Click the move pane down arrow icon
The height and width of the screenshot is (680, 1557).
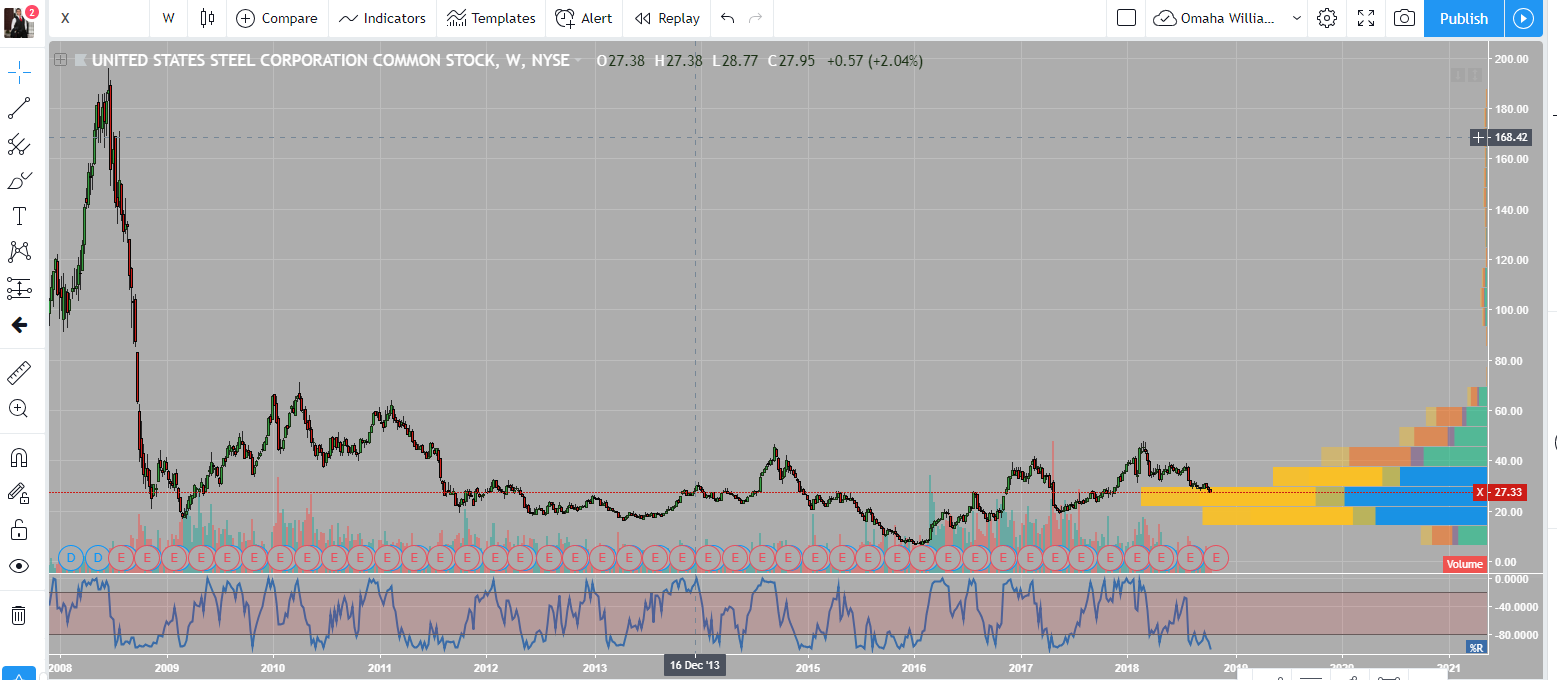(x=1459, y=76)
